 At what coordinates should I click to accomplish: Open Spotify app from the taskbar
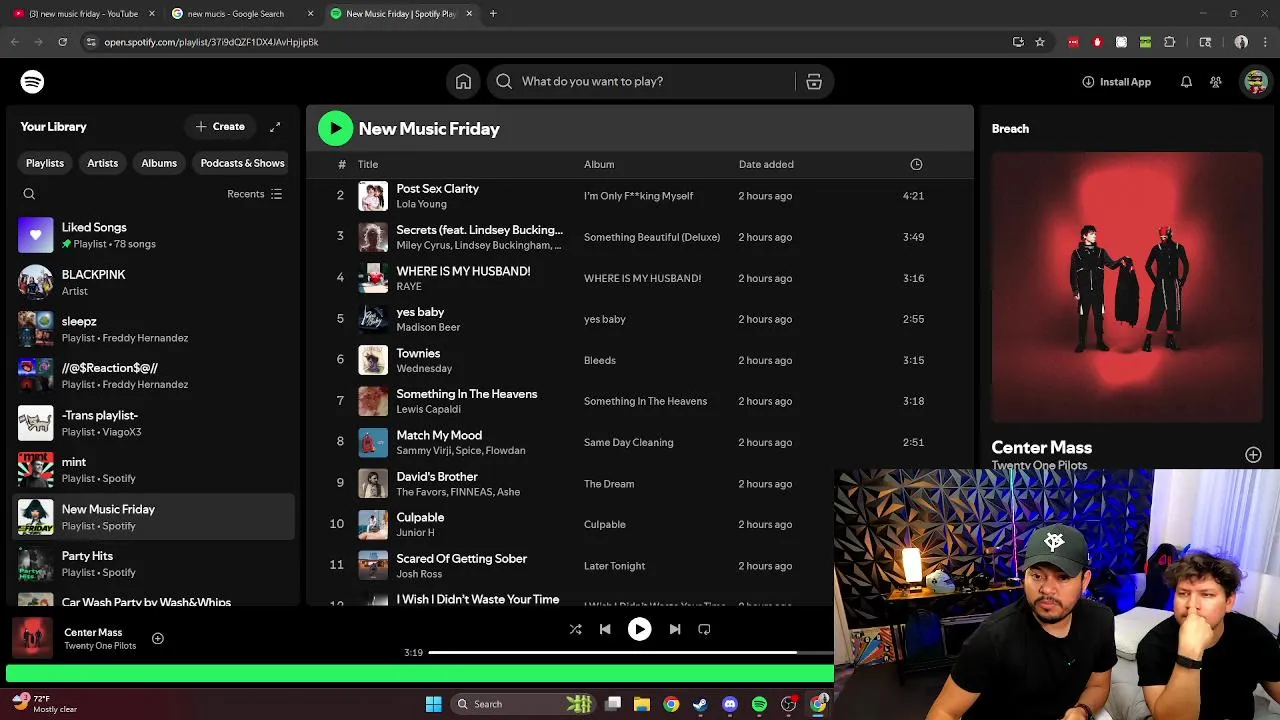click(759, 704)
